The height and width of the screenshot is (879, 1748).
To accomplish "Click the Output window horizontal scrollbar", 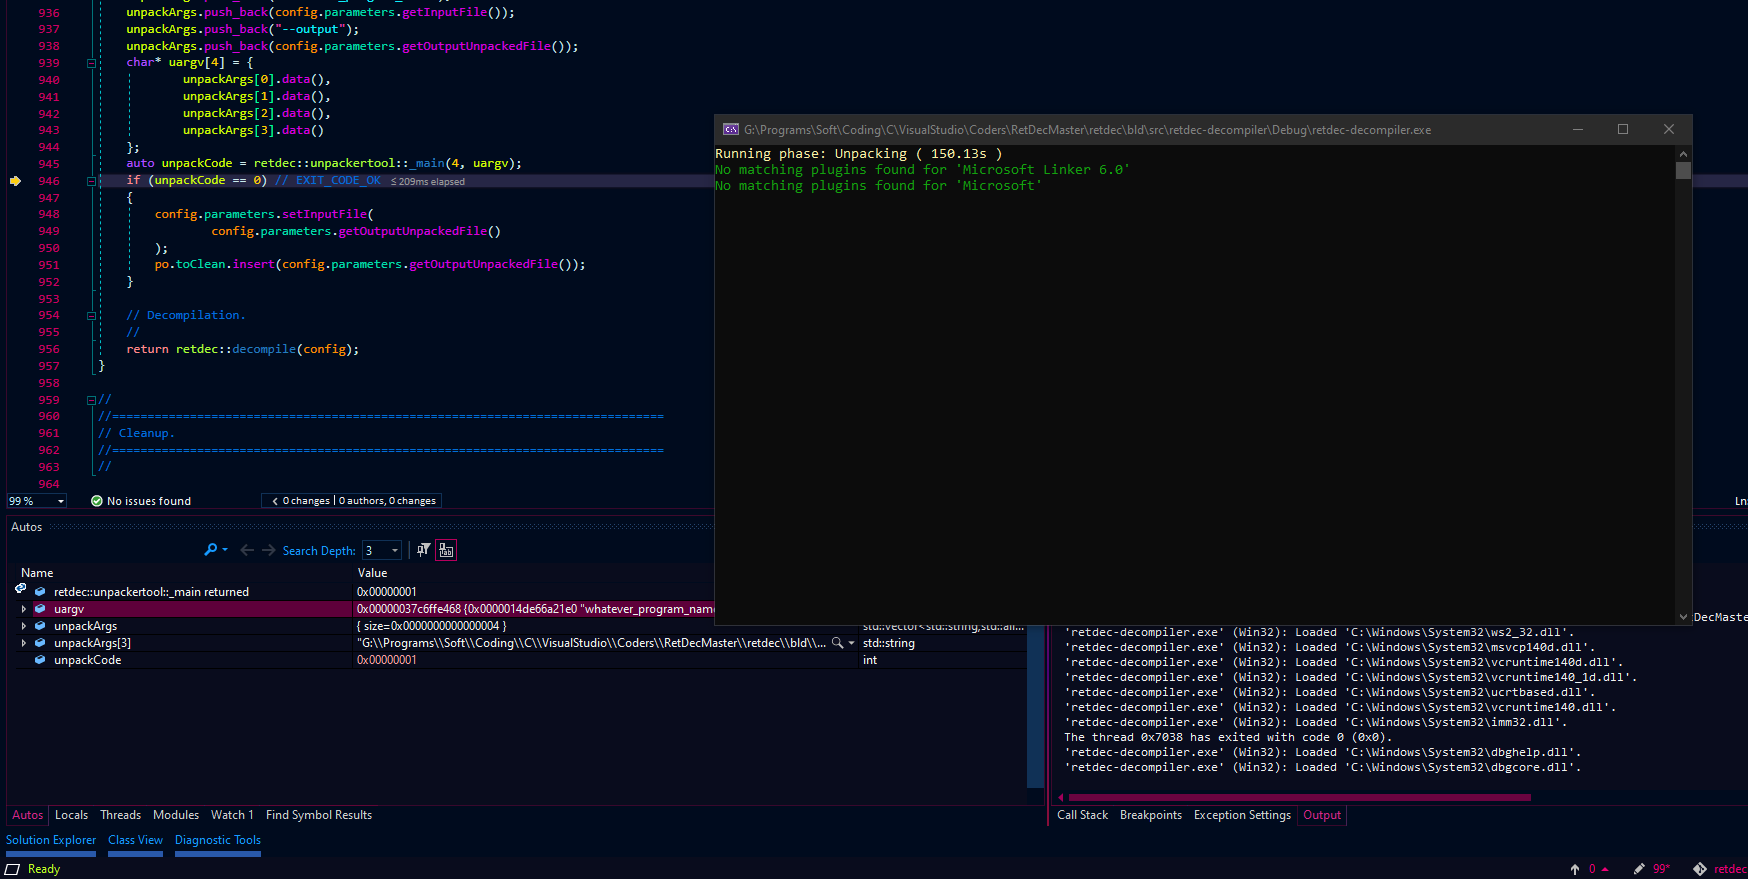I will 1300,797.
